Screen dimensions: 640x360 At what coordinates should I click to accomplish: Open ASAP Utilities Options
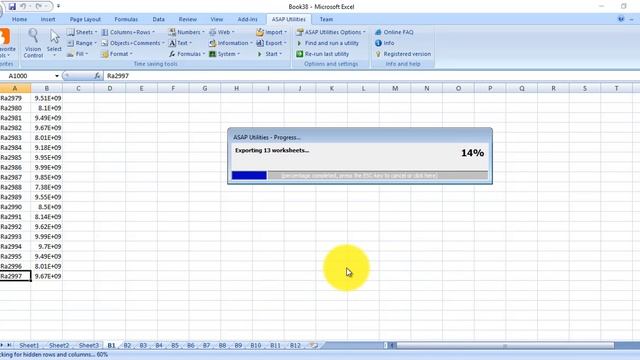331,32
